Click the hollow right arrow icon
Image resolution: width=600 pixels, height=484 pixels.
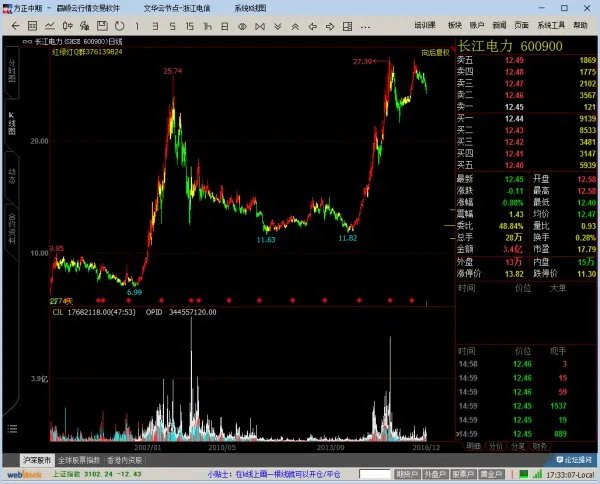330,26
